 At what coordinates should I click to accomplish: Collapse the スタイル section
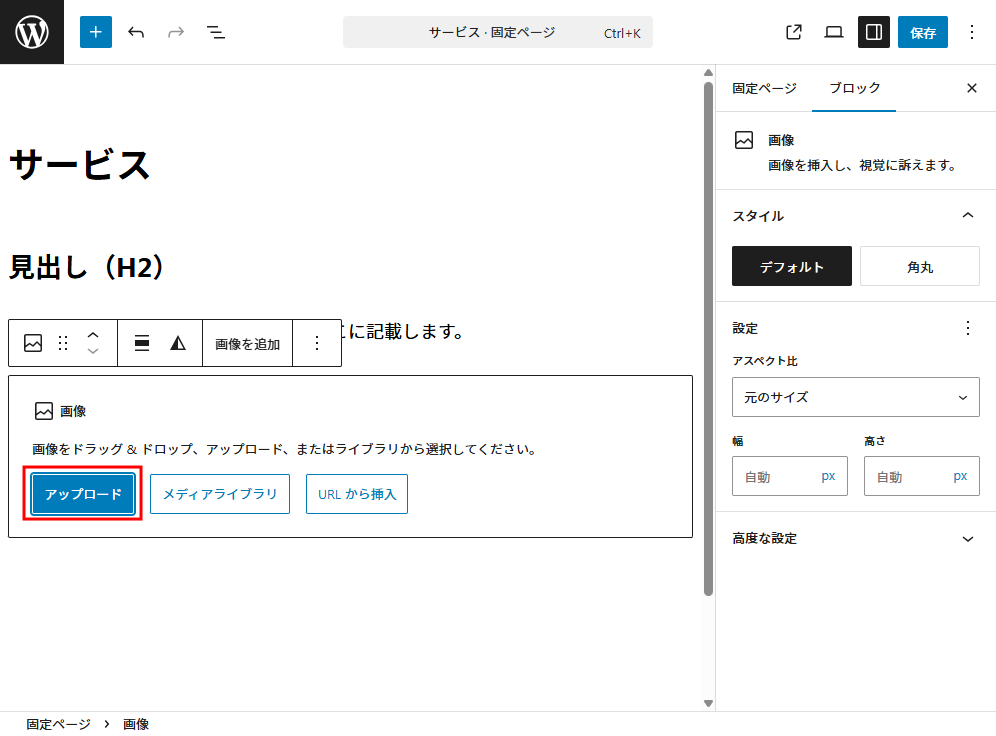(967, 215)
